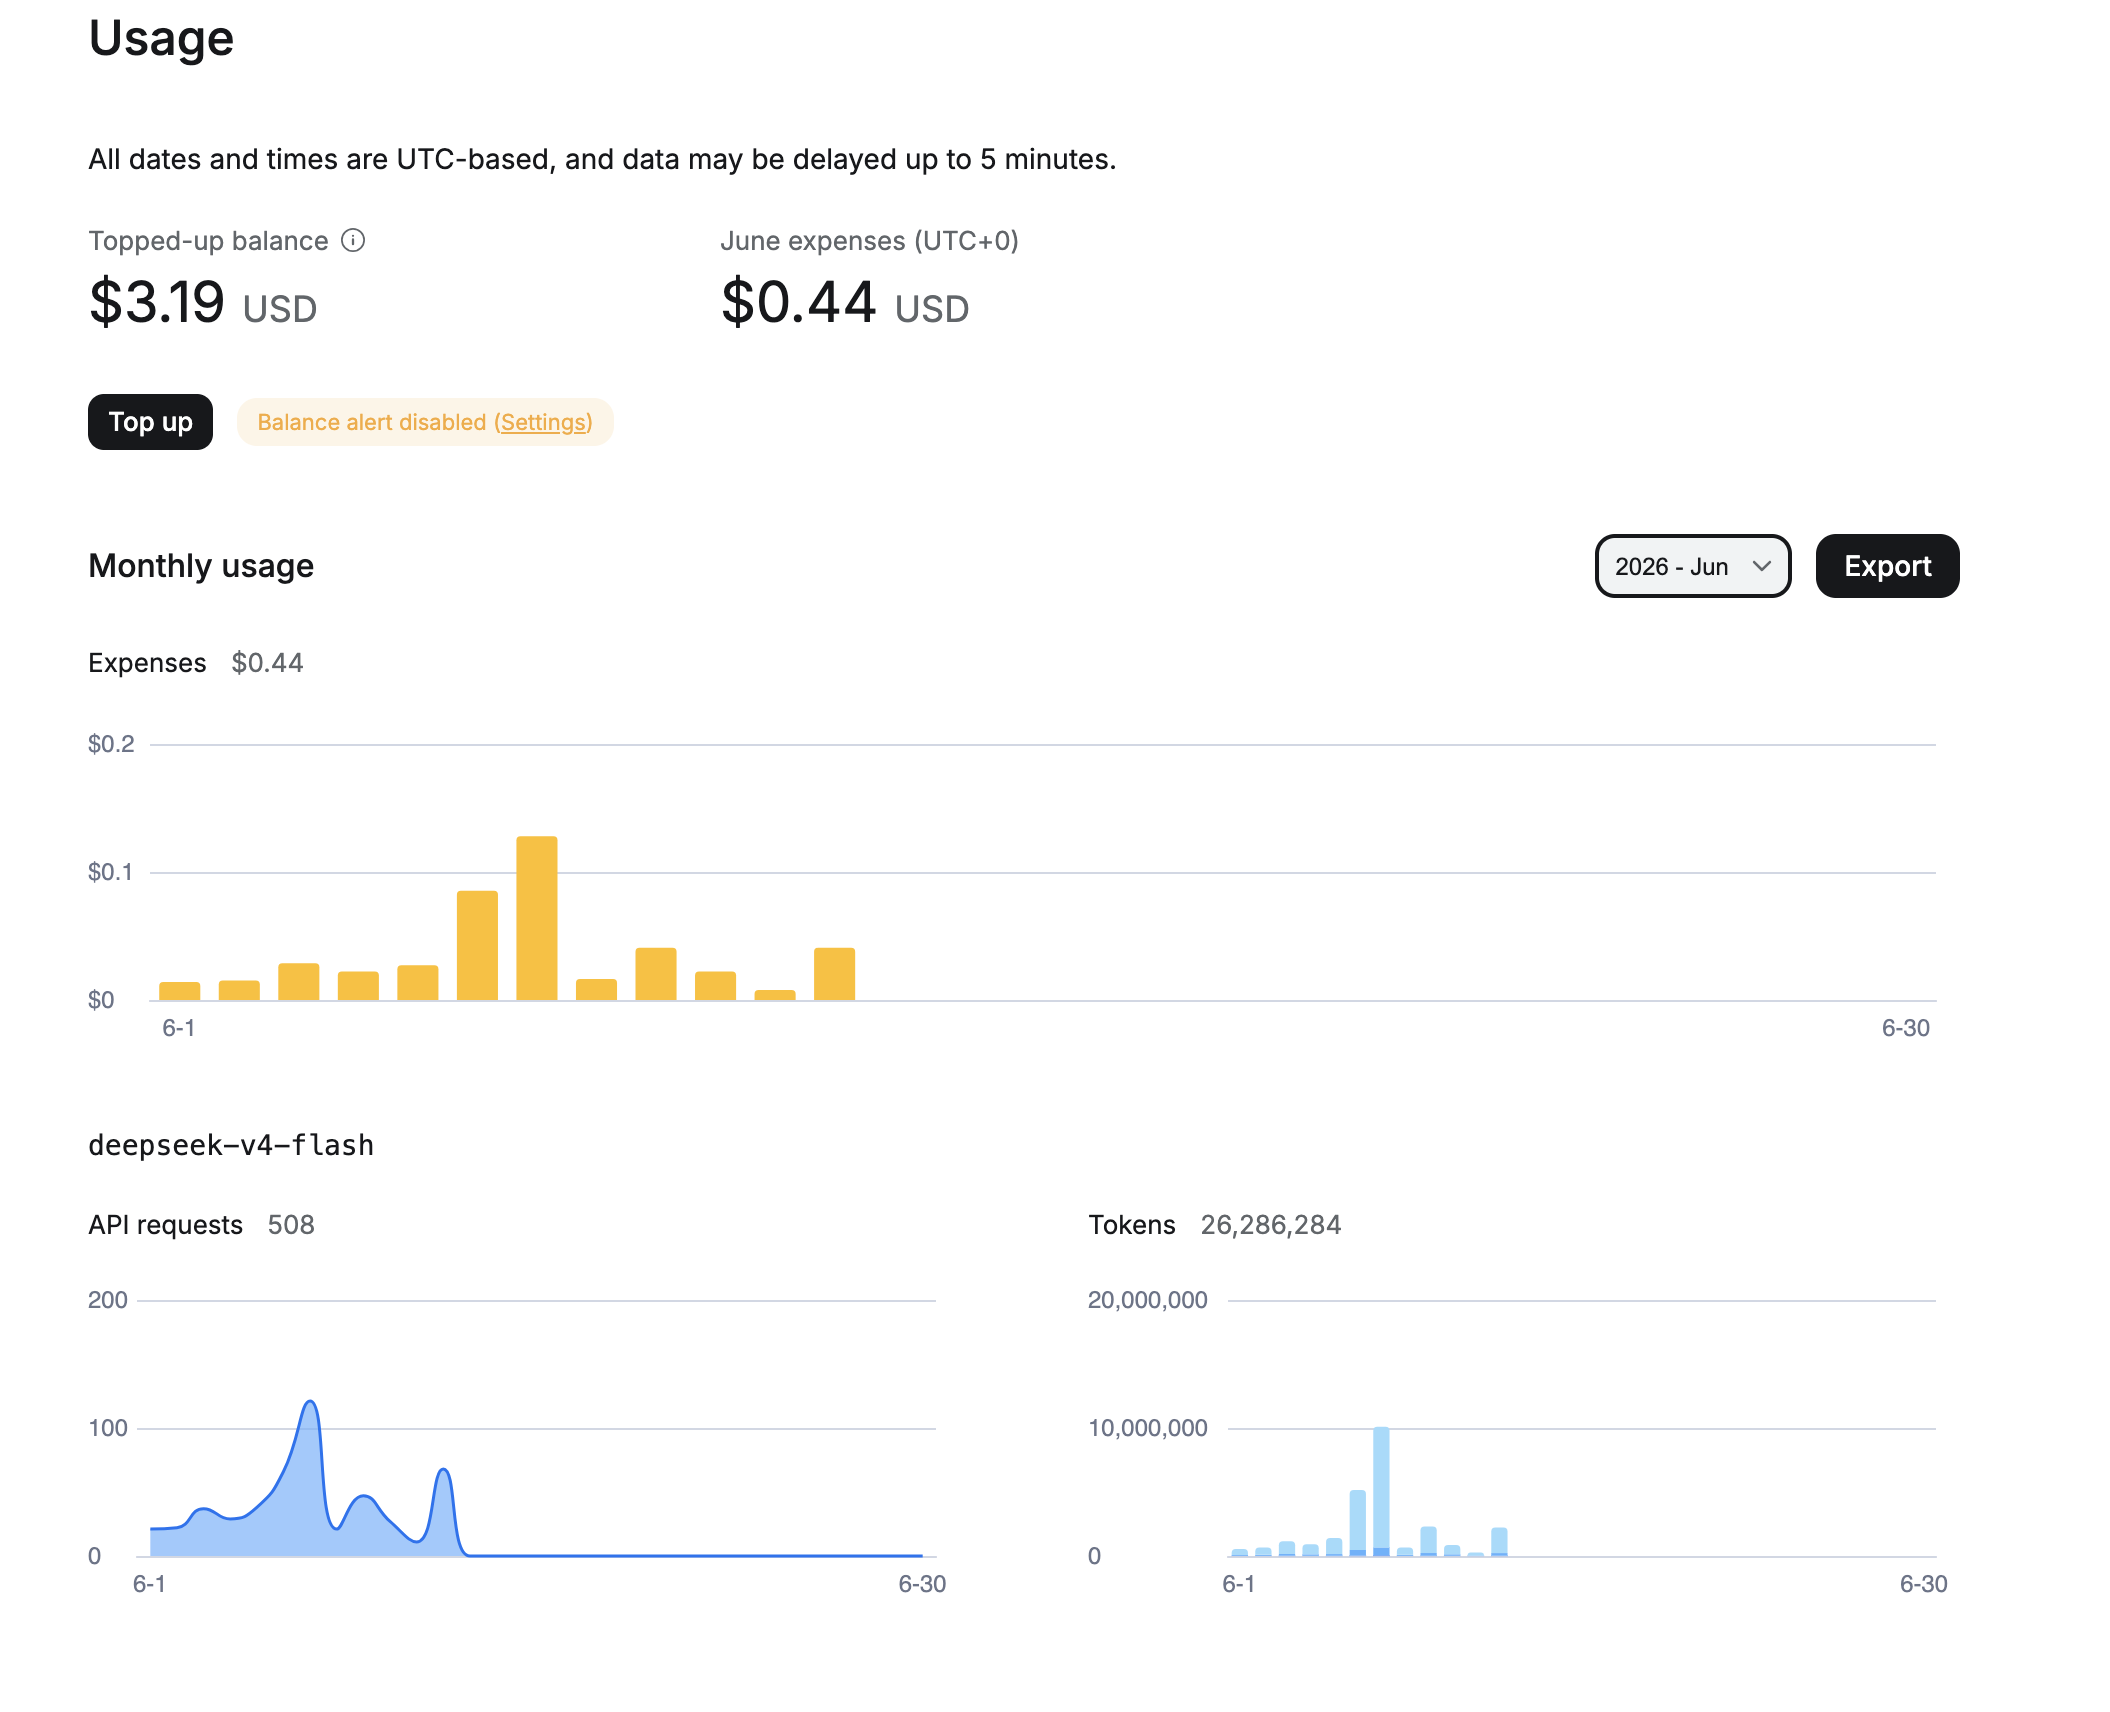Screen dimensions: 2110x1712
Task: Click the info icon beside Topped-up balance
Action: (x=353, y=240)
